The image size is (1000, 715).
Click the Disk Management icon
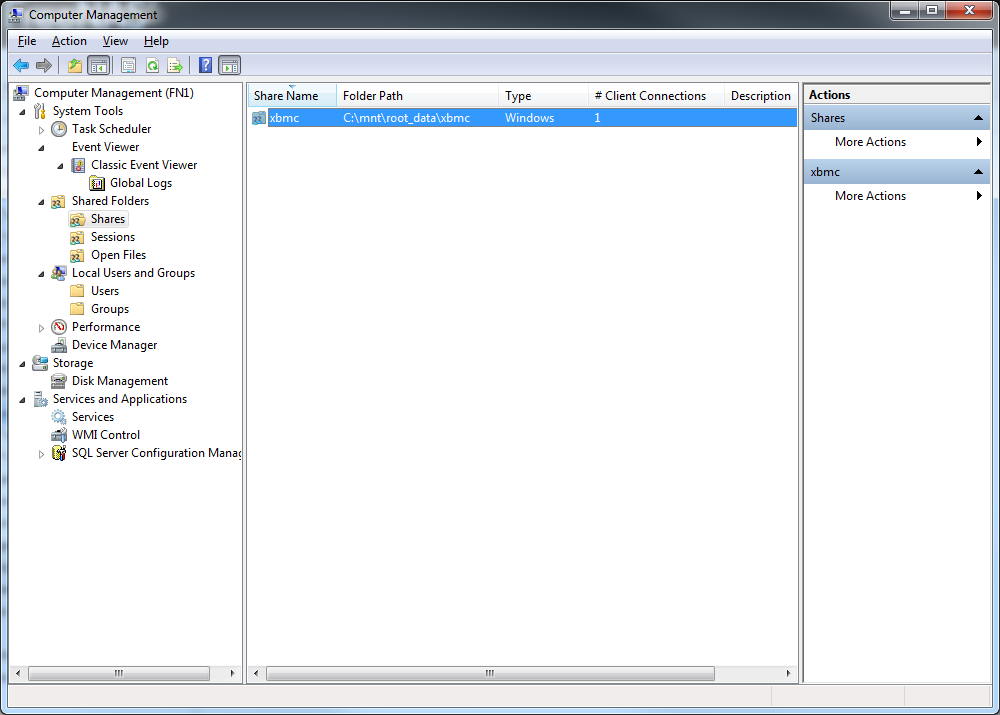(x=59, y=381)
